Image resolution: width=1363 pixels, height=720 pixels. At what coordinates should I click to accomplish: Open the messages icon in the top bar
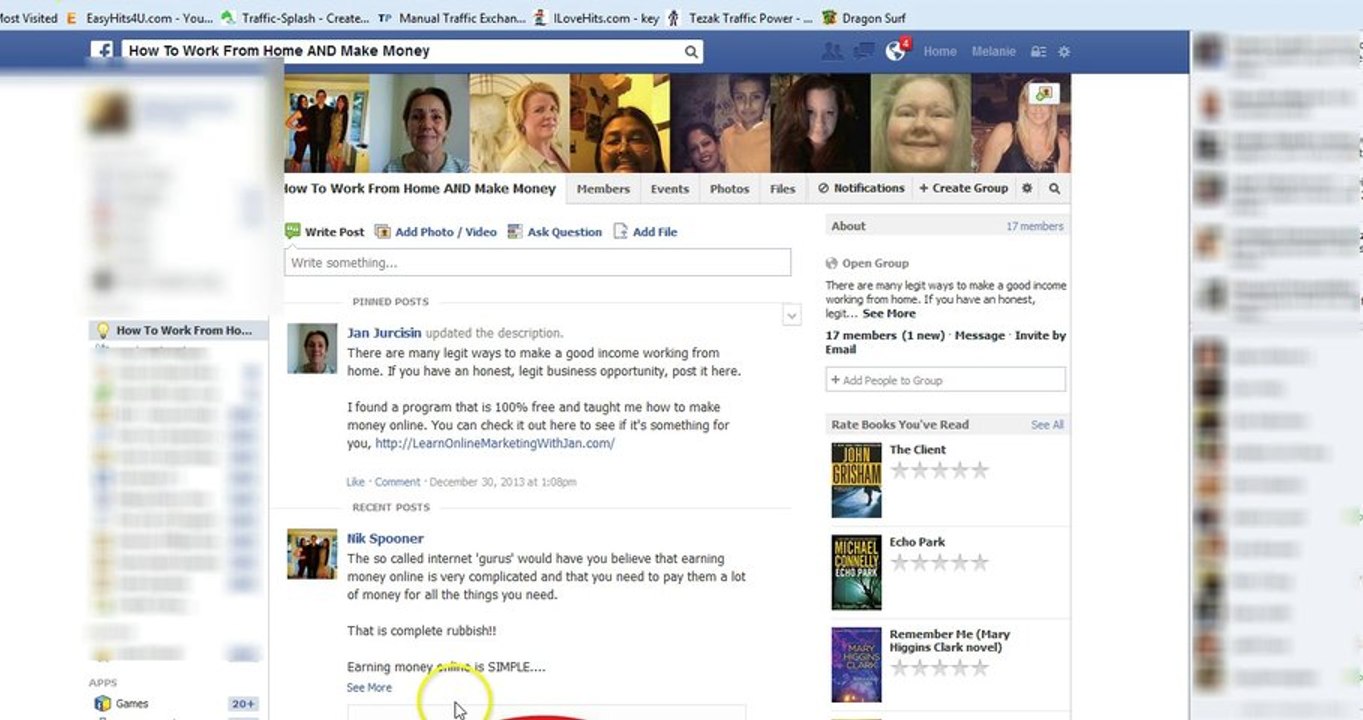coord(864,51)
